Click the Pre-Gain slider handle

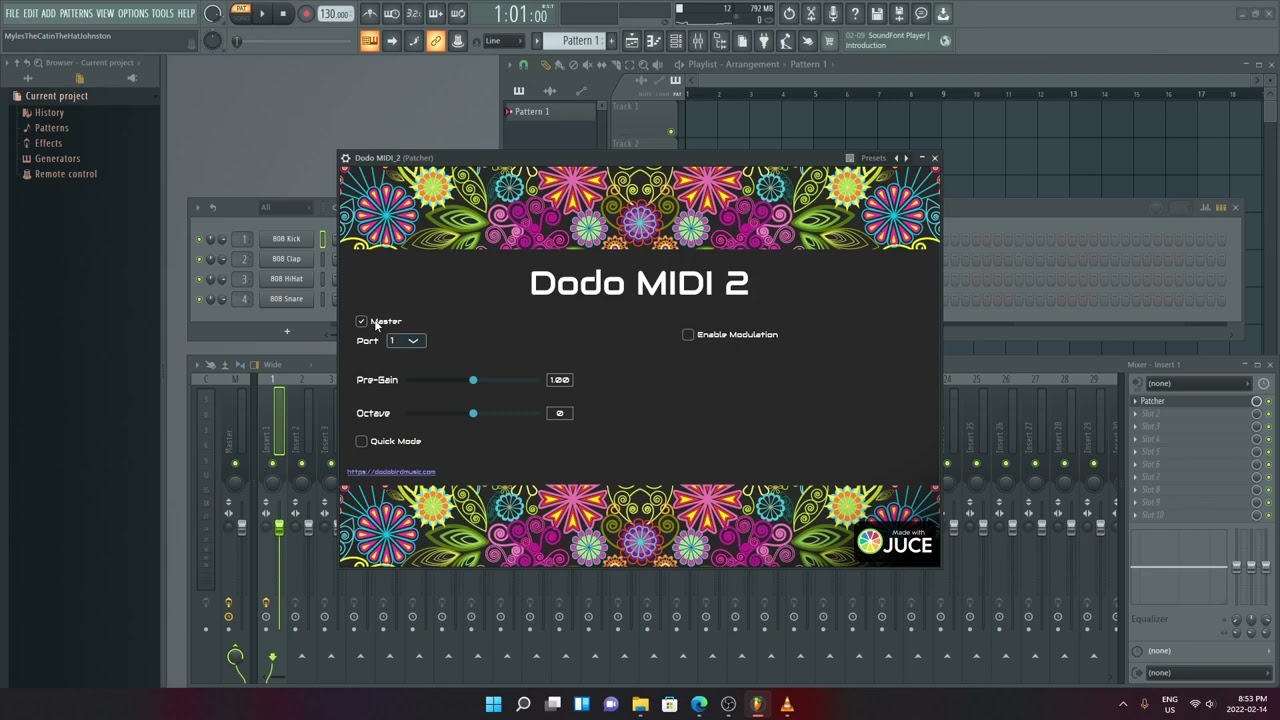coord(473,380)
